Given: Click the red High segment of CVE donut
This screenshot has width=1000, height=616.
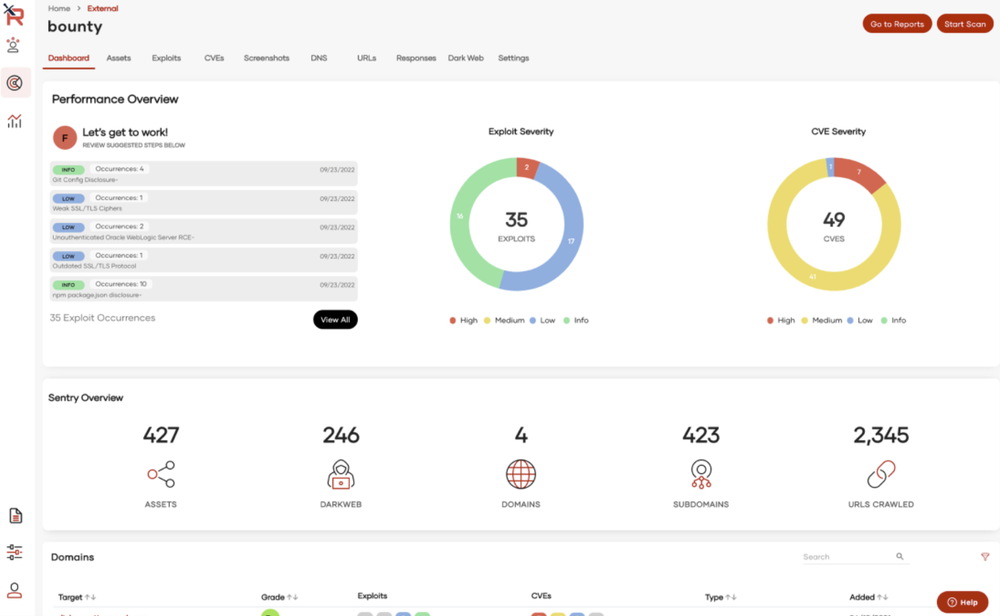Looking at the screenshot, I should tap(859, 173).
